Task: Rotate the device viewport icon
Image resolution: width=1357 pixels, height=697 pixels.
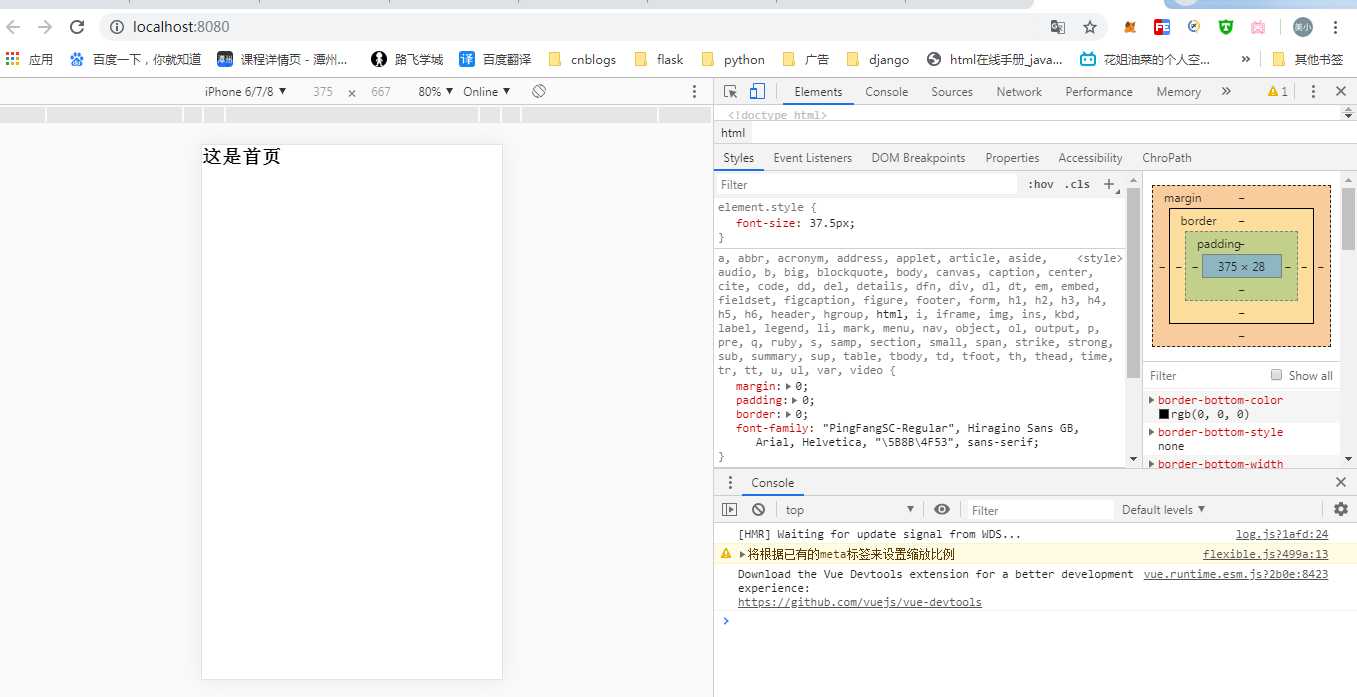Action: [538, 91]
